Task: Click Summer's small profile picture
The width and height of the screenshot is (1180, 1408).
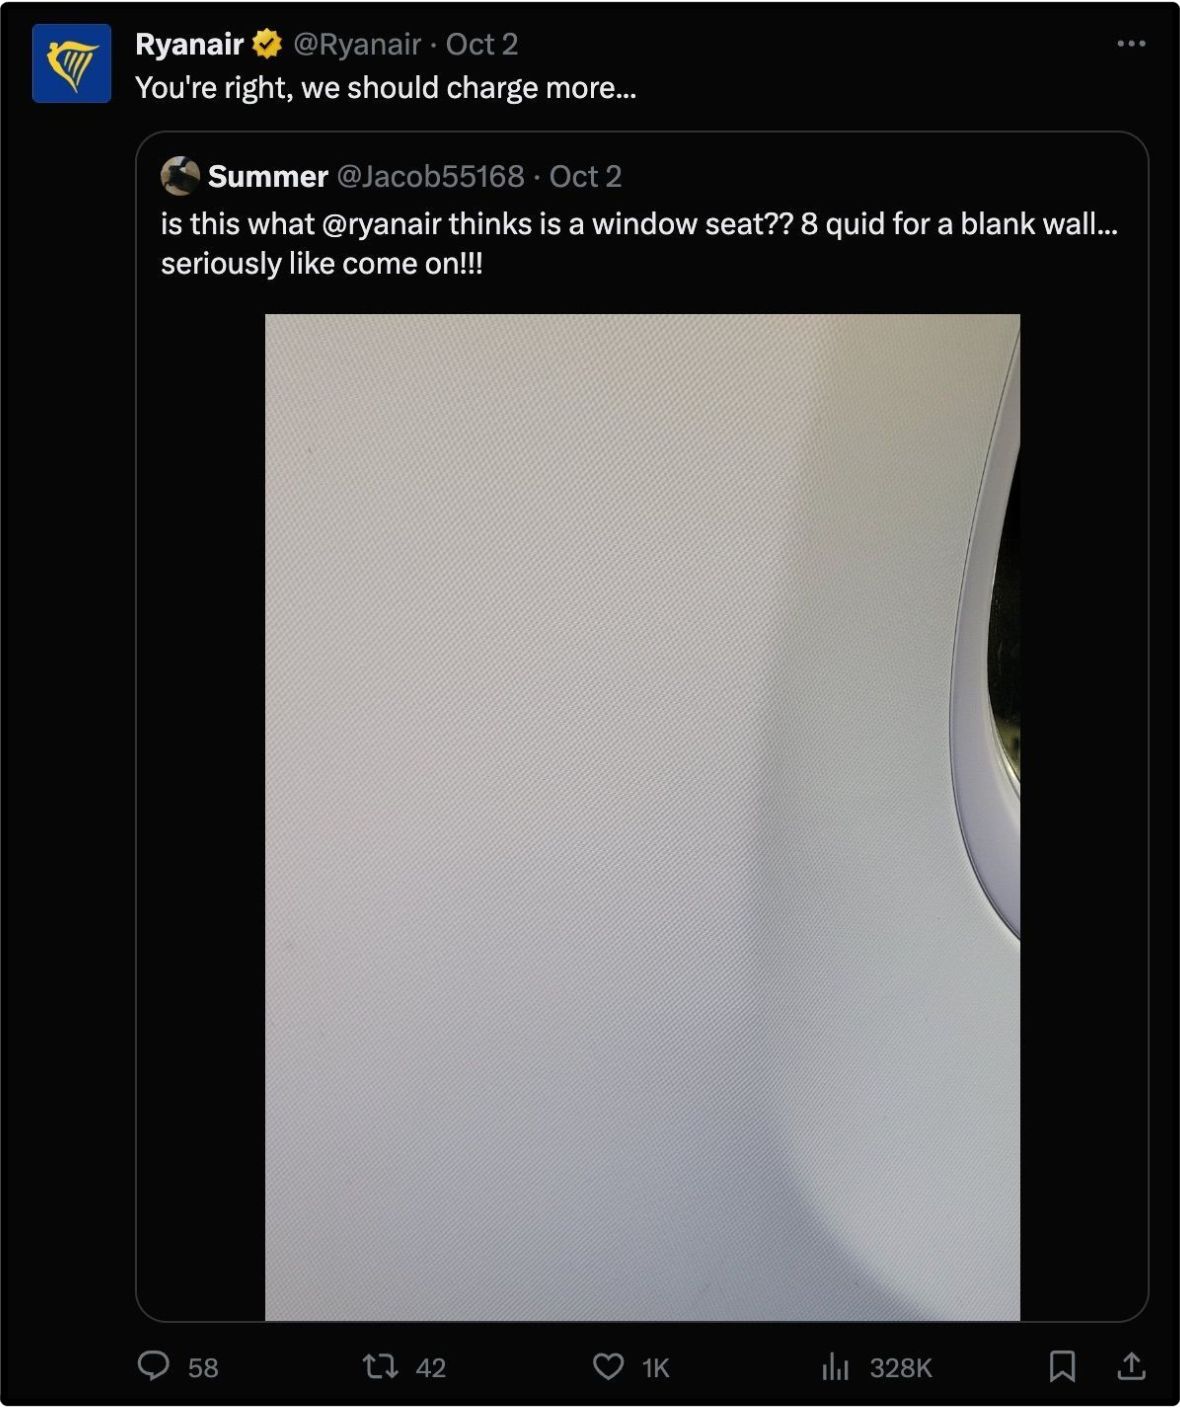Action: coord(180,176)
